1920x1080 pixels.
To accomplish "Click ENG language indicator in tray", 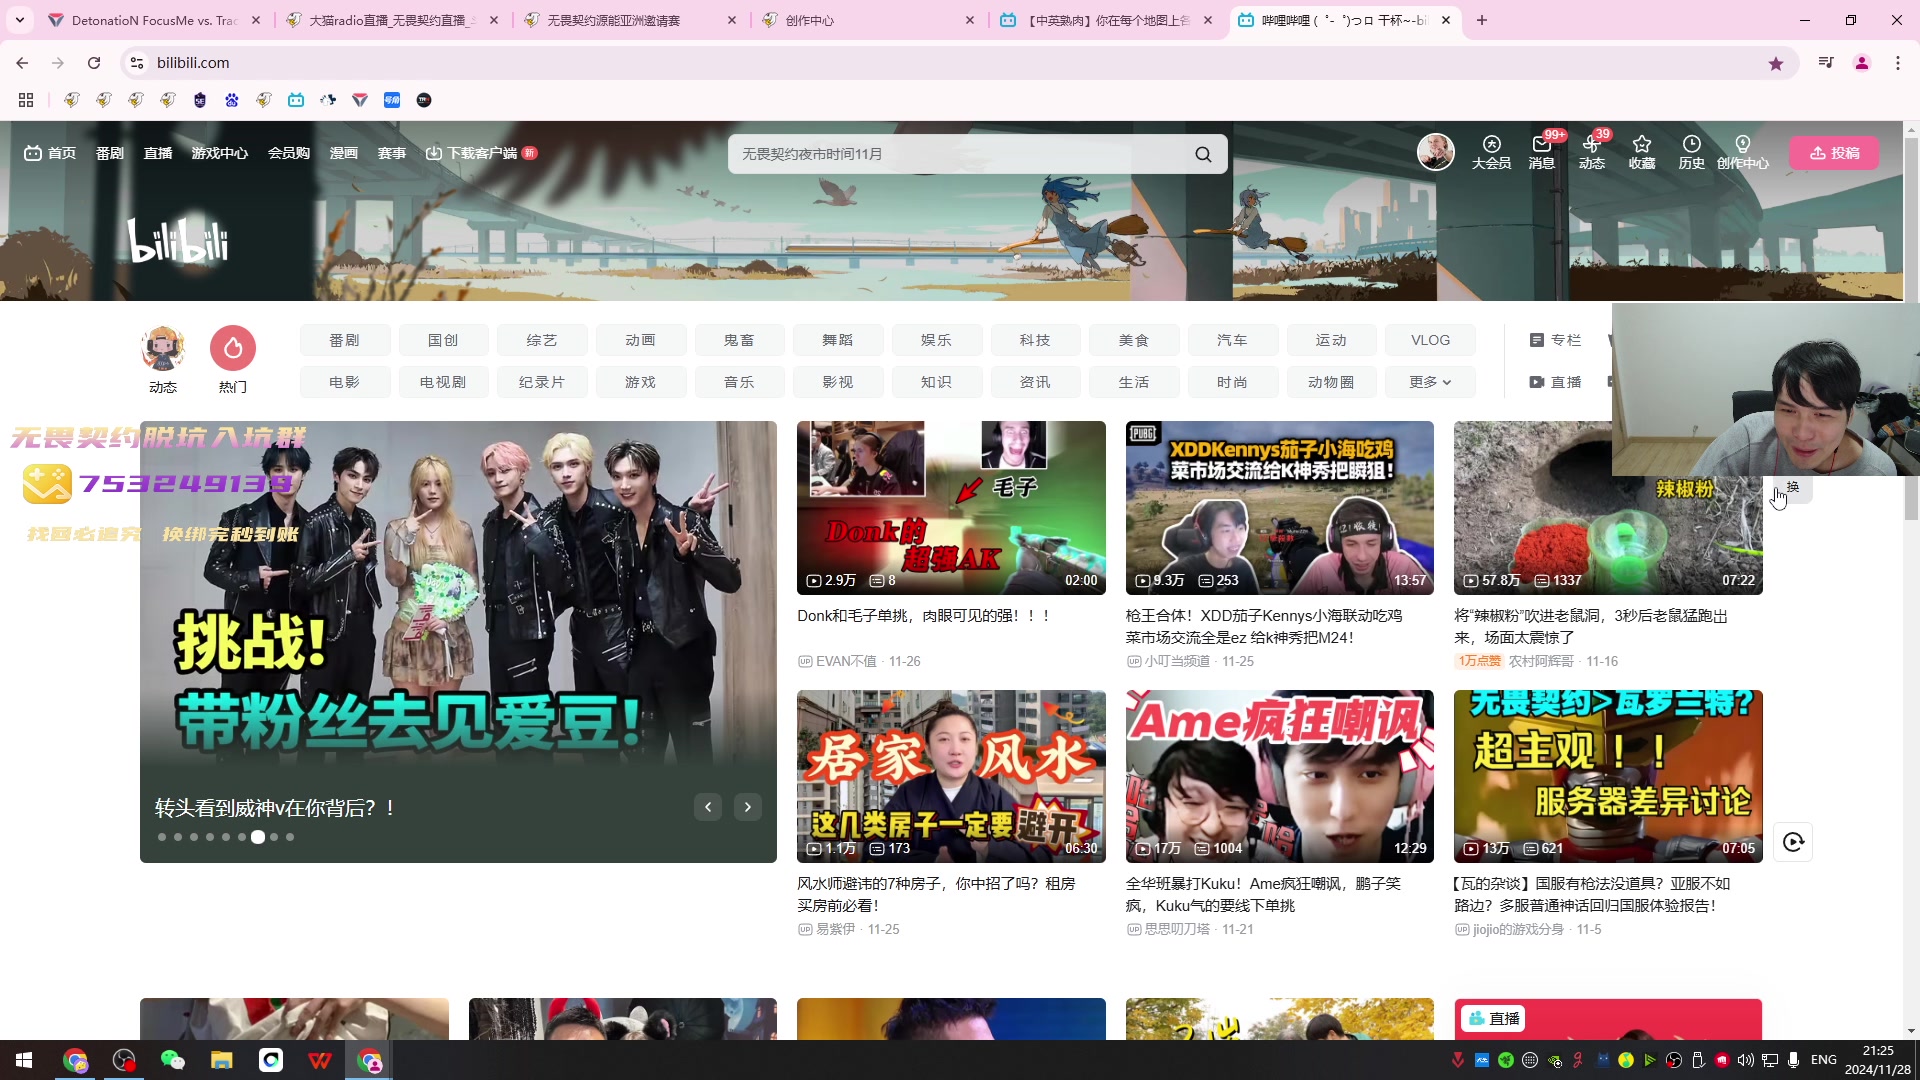I will click(x=1823, y=1060).
